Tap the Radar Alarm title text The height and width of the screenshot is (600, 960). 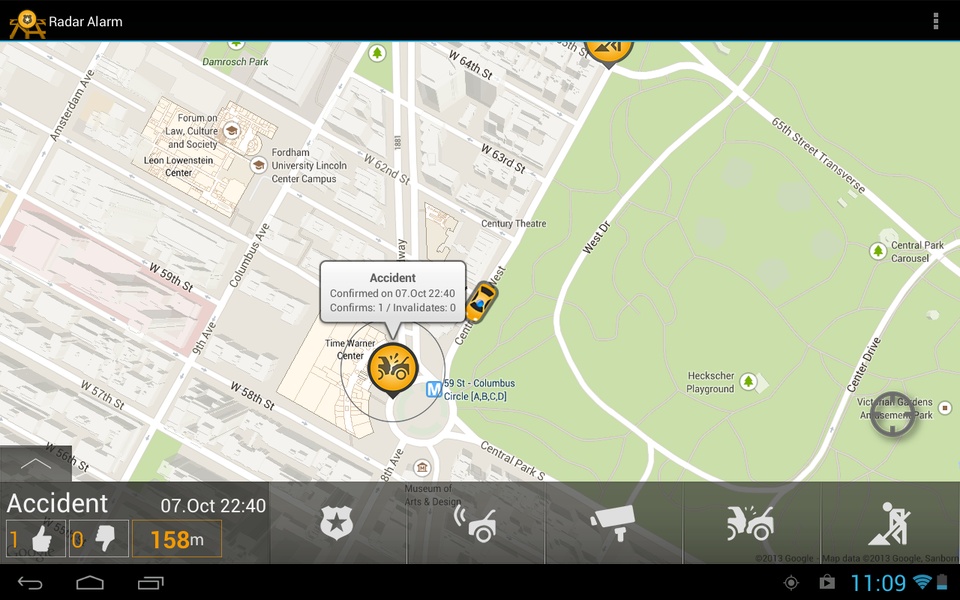85,21
